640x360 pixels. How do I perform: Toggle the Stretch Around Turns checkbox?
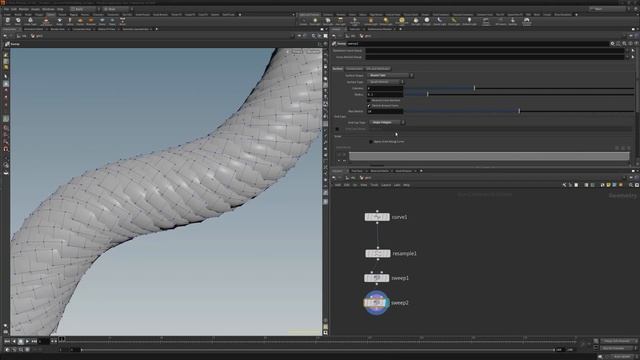click(369, 106)
